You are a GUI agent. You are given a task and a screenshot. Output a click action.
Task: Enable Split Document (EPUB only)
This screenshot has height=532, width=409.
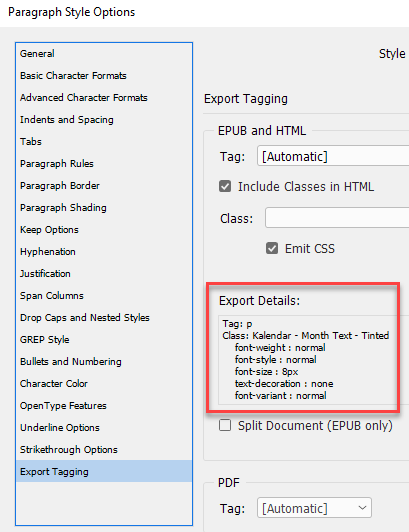pos(225,425)
